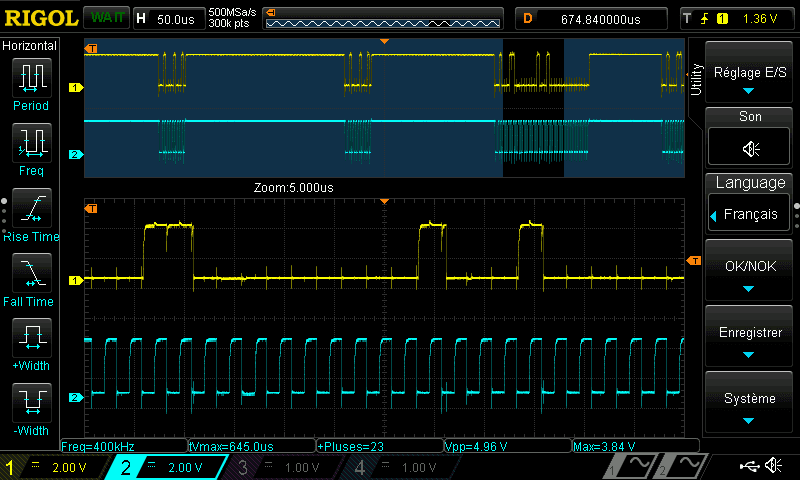
Task: Toggle the Son speaker sound button
Action: pos(749,148)
